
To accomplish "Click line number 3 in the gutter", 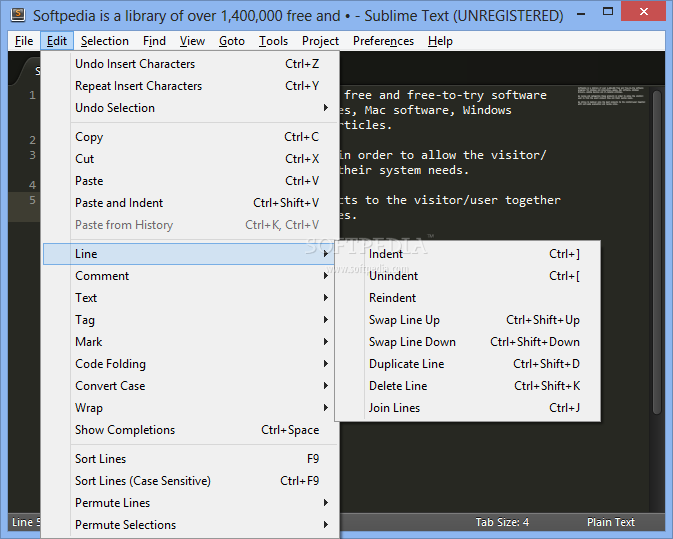I will 33,155.
